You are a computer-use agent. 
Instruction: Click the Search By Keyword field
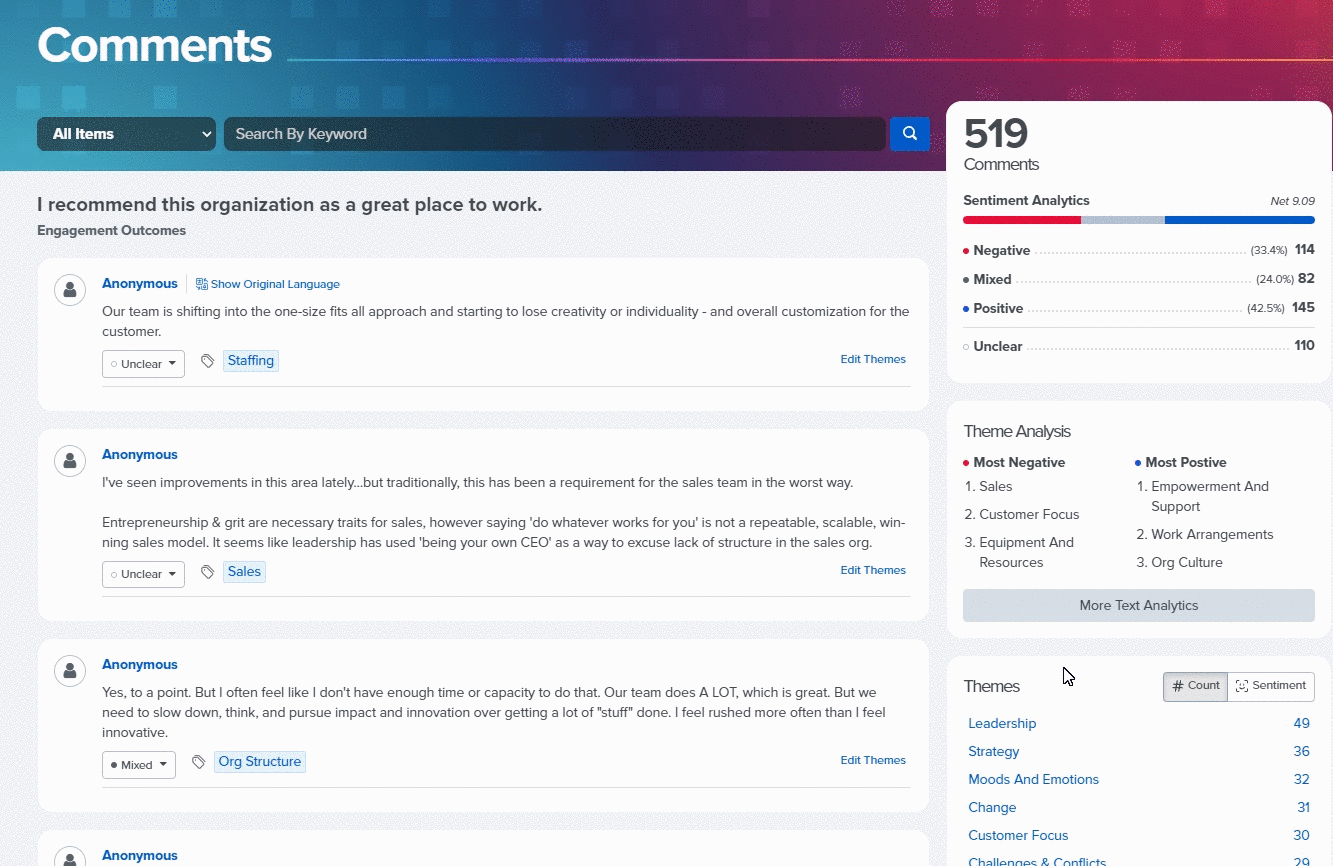coord(555,134)
